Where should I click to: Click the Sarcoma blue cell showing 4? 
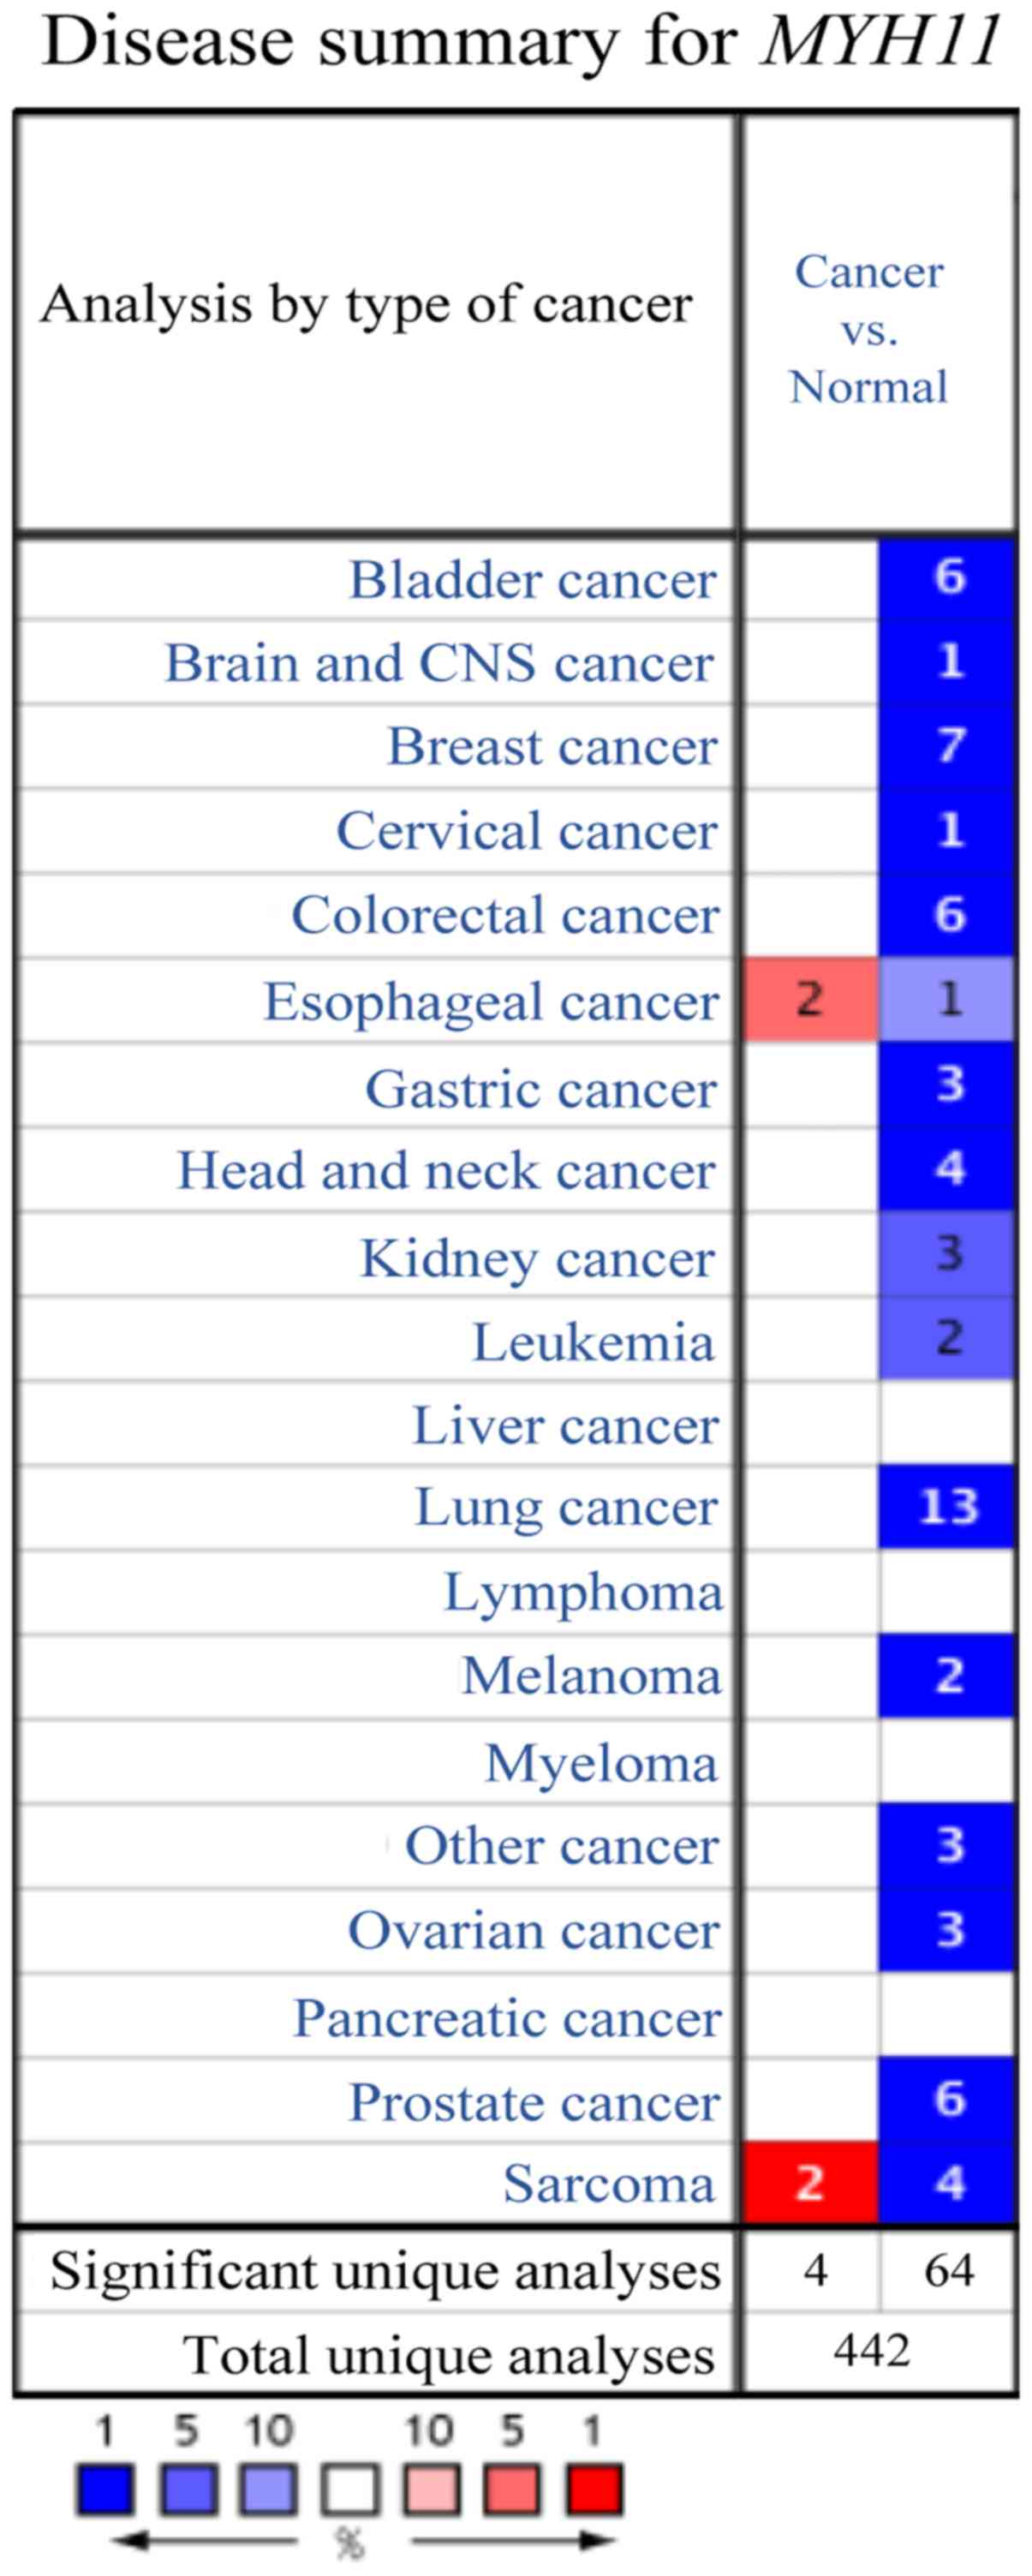(x=947, y=2182)
